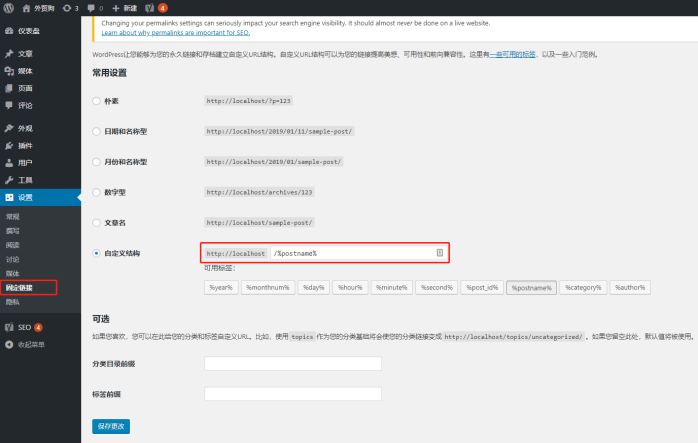
Task: Click the 保存更改 save button
Action: [111, 426]
